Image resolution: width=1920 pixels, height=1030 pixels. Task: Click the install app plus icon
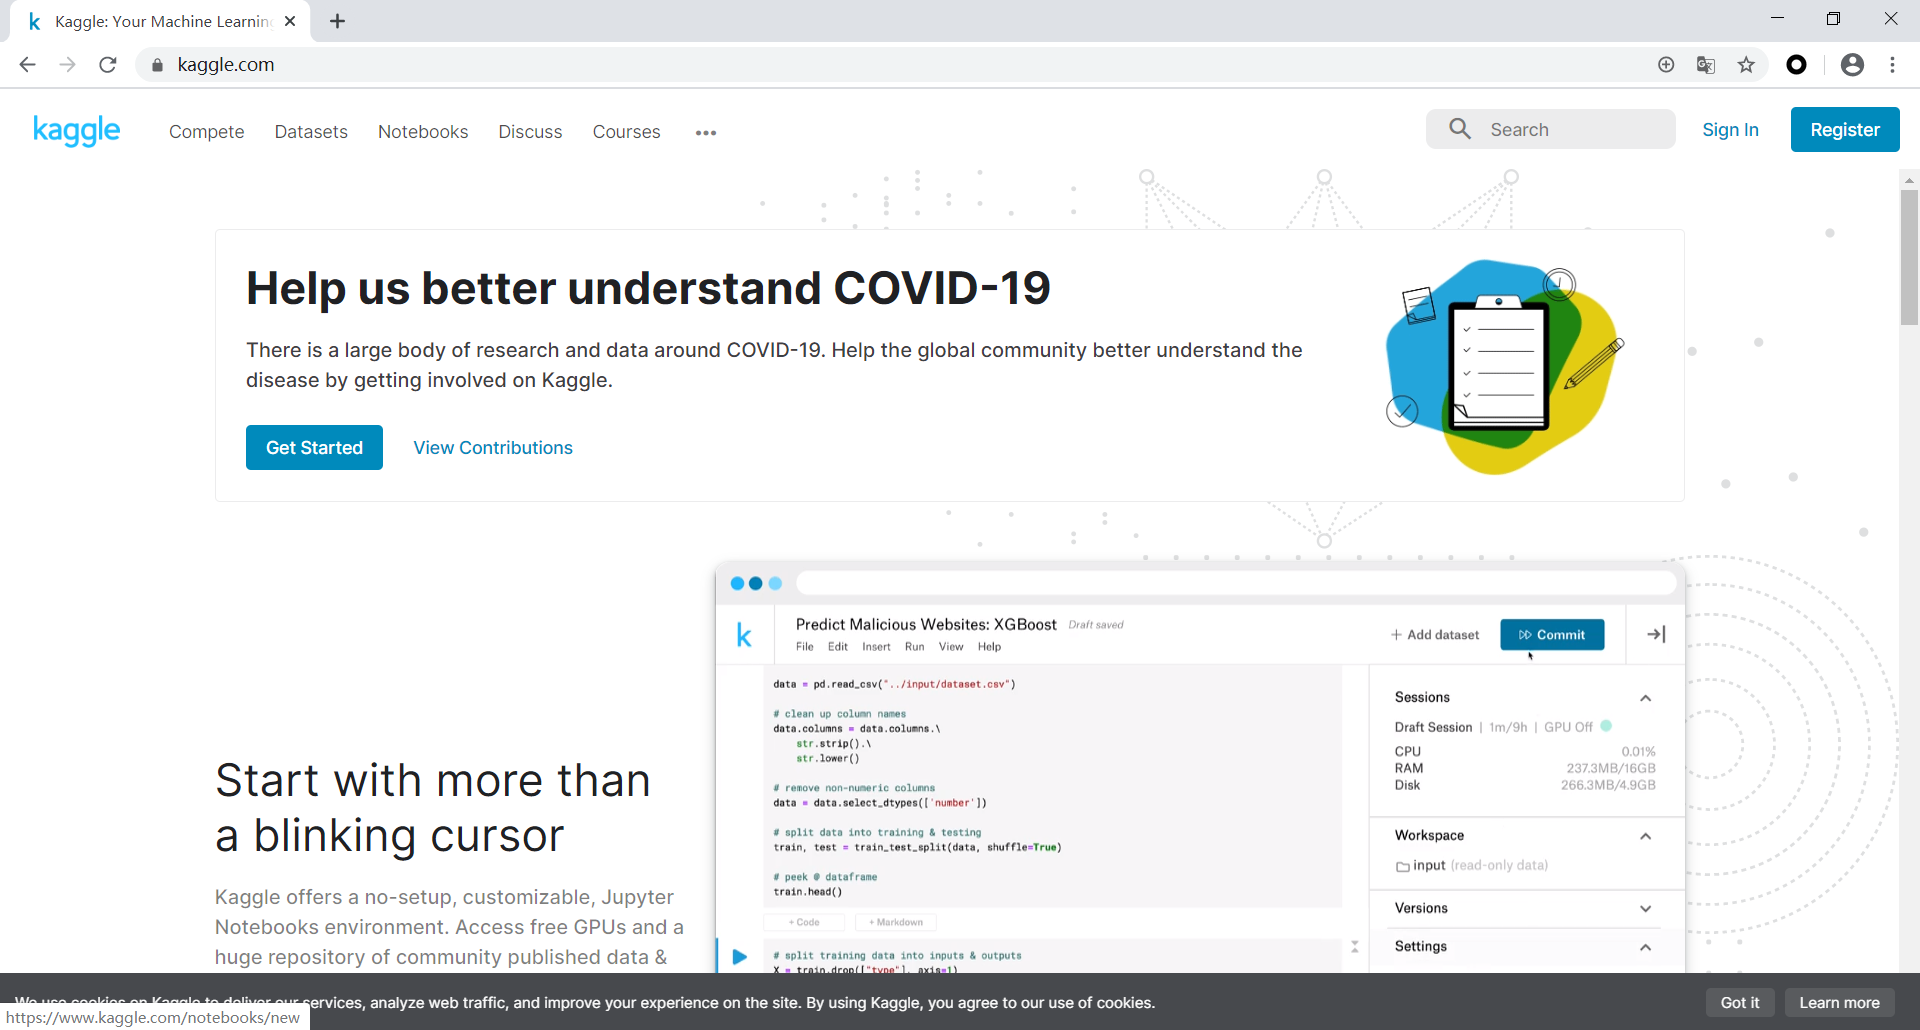point(1666,65)
